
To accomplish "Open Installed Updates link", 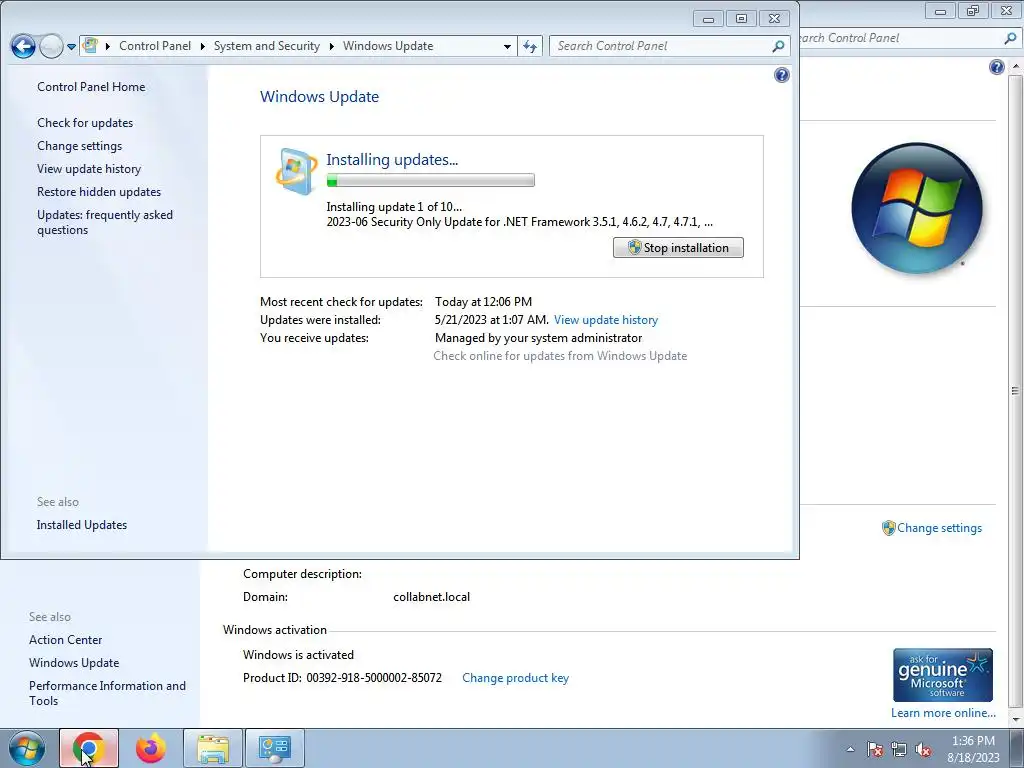I will click(82, 525).
